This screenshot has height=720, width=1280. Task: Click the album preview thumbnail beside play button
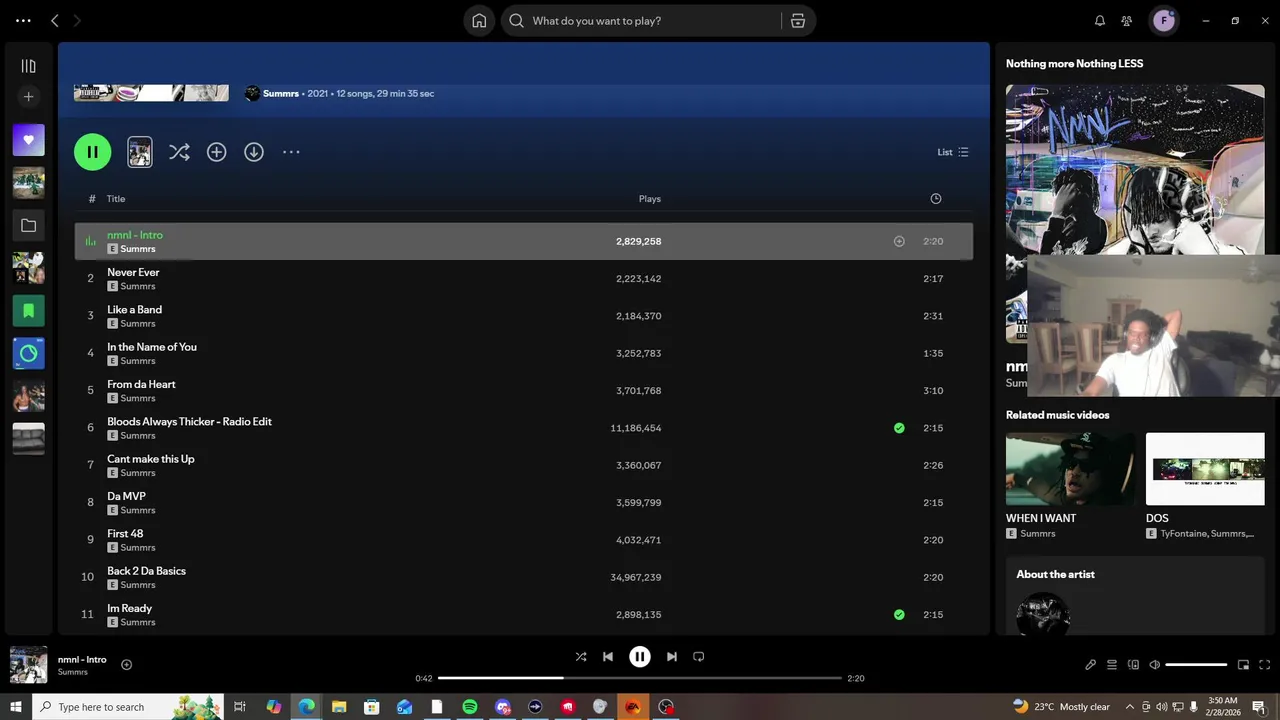pos(140,152)
